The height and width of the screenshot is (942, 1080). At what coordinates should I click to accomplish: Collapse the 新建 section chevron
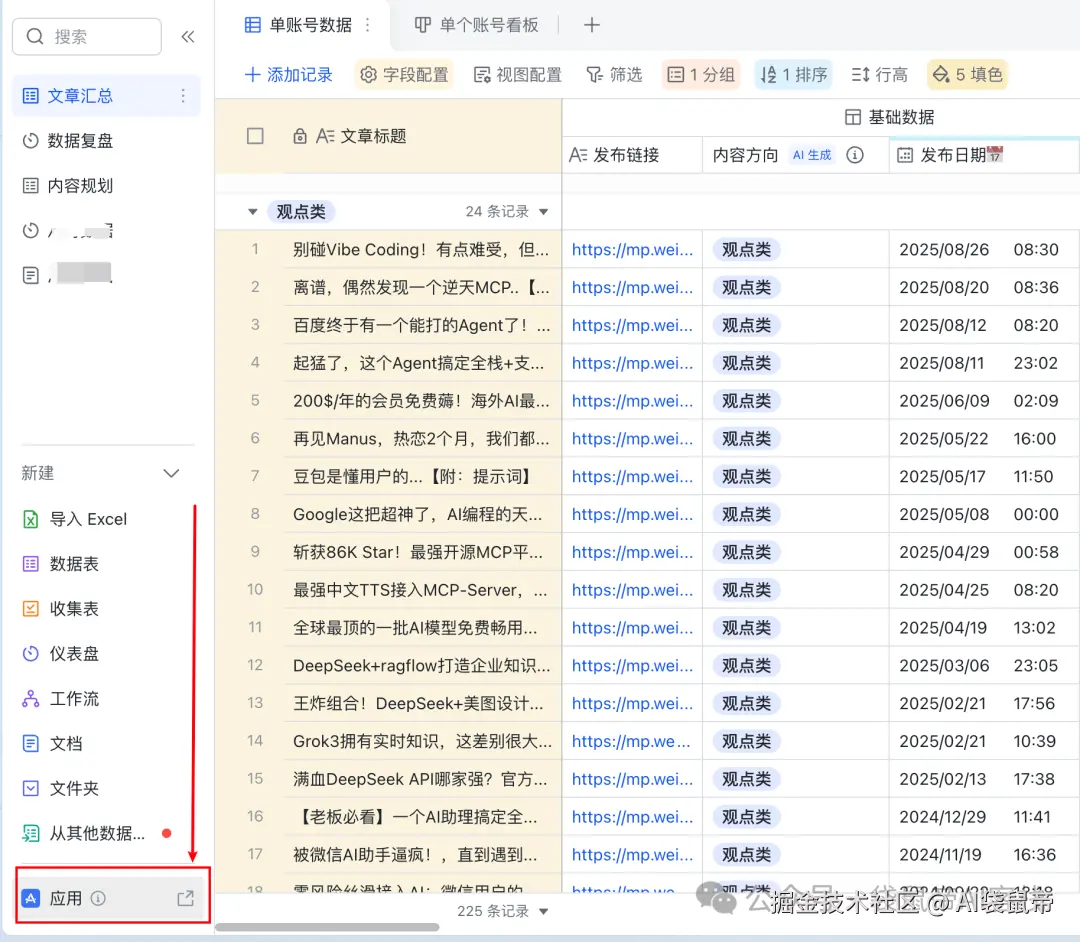(171, 473)
